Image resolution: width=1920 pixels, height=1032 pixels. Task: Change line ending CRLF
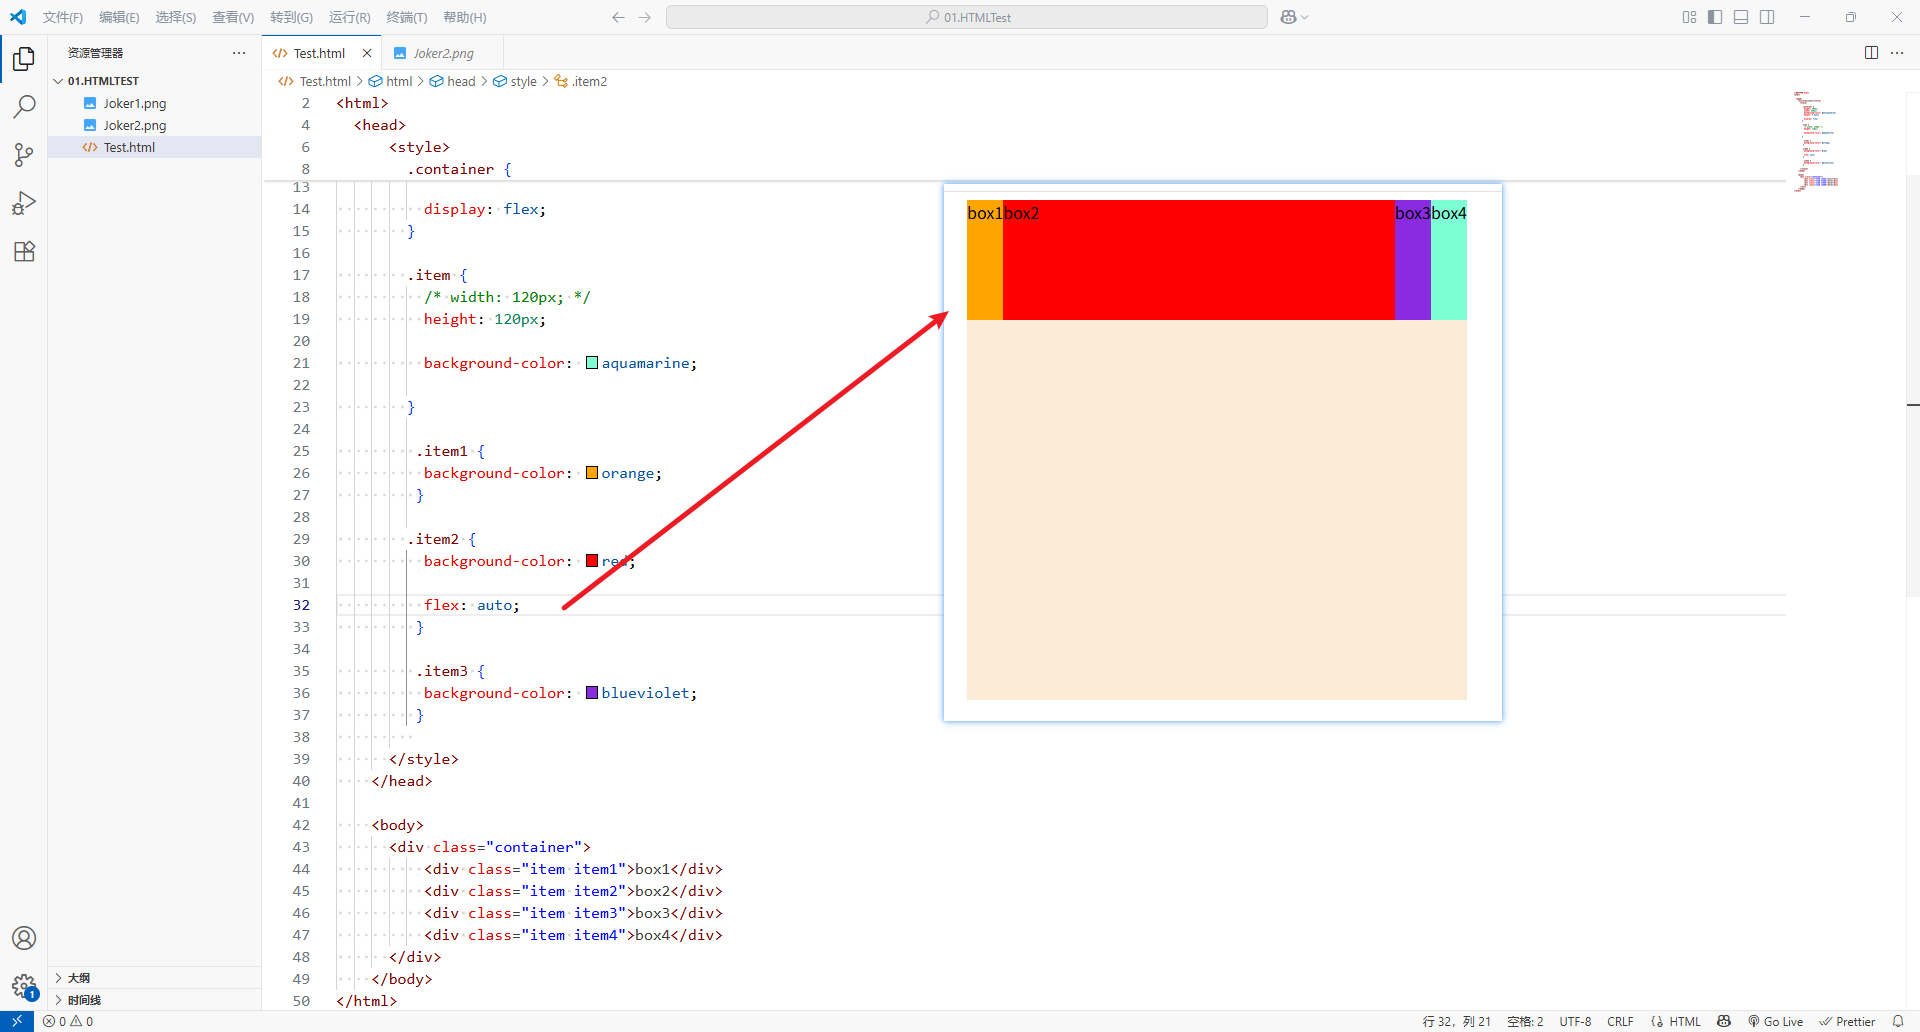tap(1620, 1021)
